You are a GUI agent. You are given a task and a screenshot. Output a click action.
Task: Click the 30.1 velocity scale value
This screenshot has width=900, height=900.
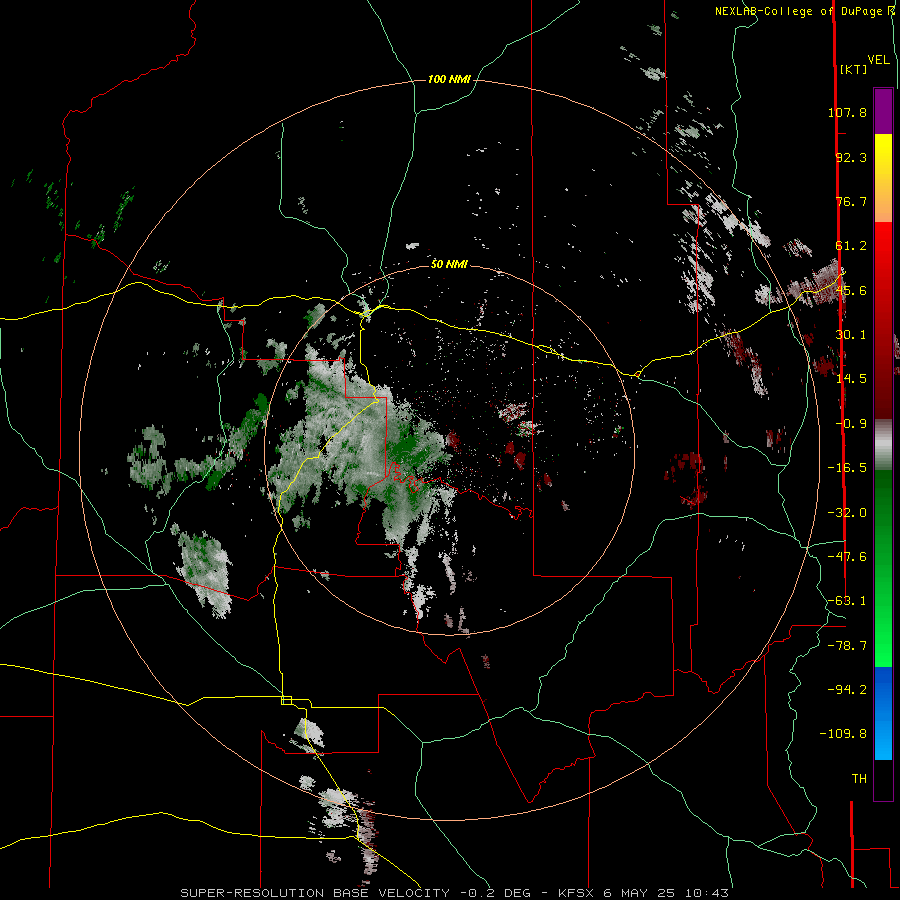tap(851, 335)
